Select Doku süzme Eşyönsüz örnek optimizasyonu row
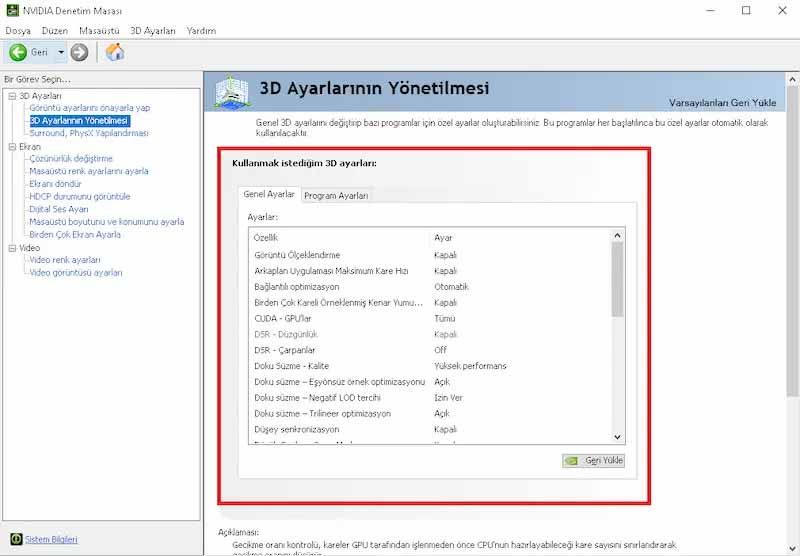The height and width of the screenshot is (556, 800). point(430,382)
